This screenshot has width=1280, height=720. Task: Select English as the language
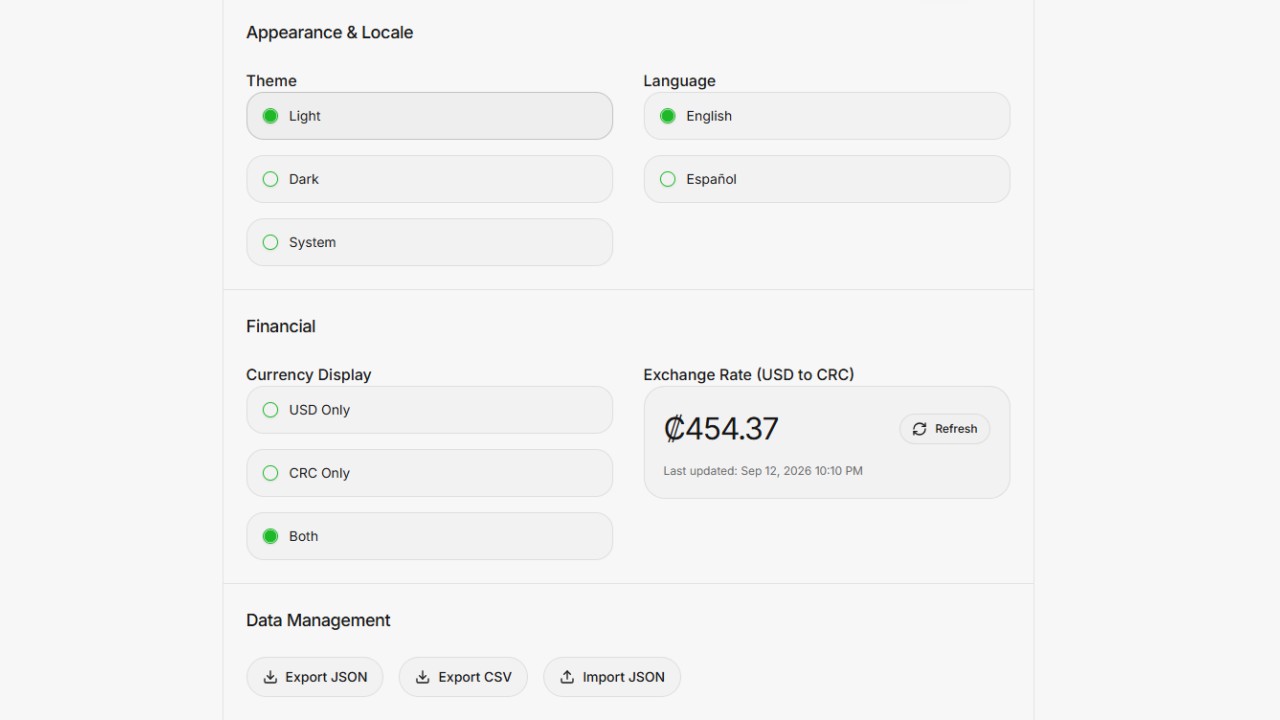(x=827, y=116)
